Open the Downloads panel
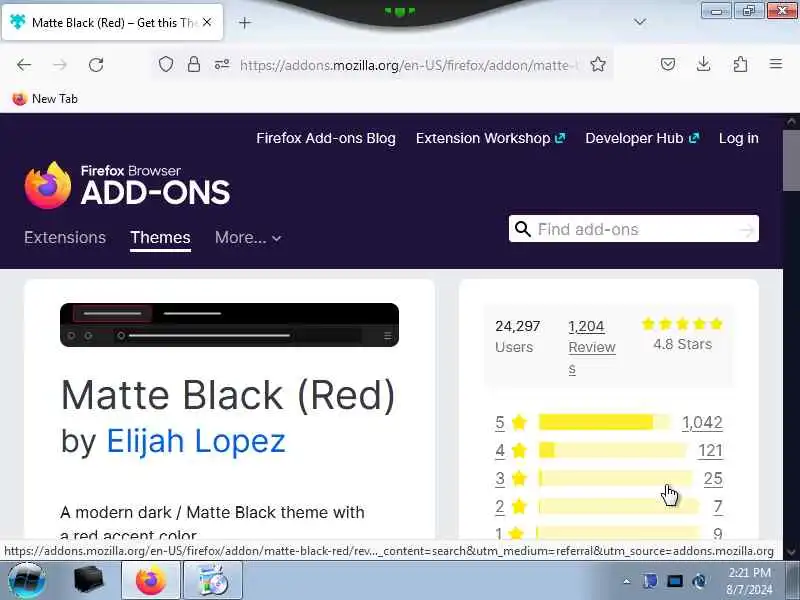Viewport: 800px width, 600px height. tap(704, 64)
